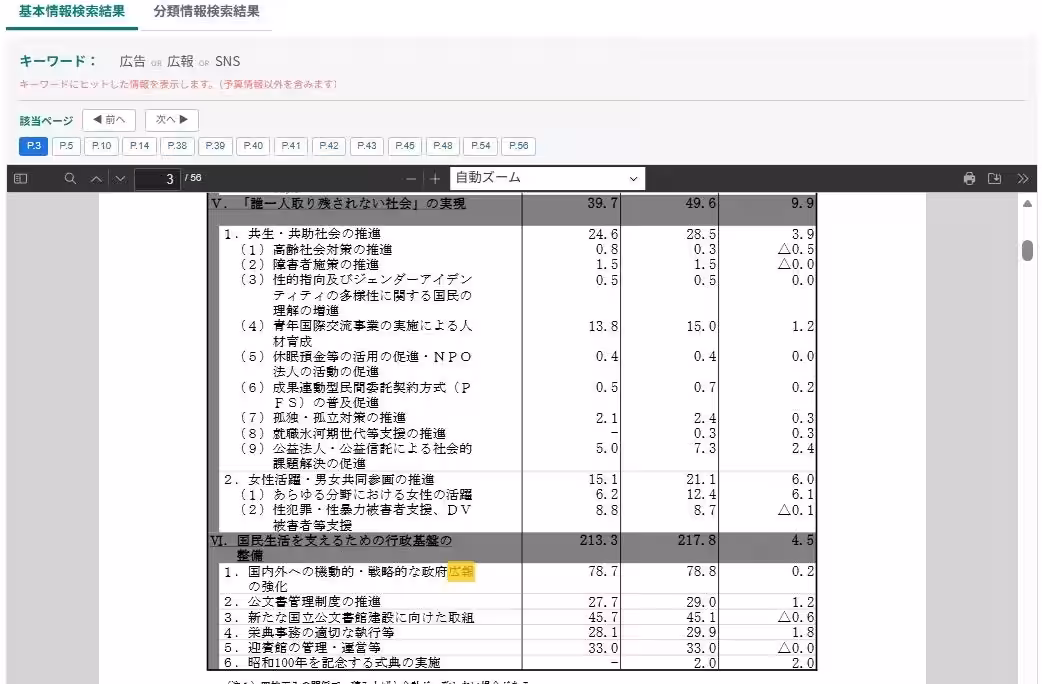The height and width of the screenshot is (684, 1042).
Task: Click keyword SNS in the keyword line
Action: [x=227, y=61]
